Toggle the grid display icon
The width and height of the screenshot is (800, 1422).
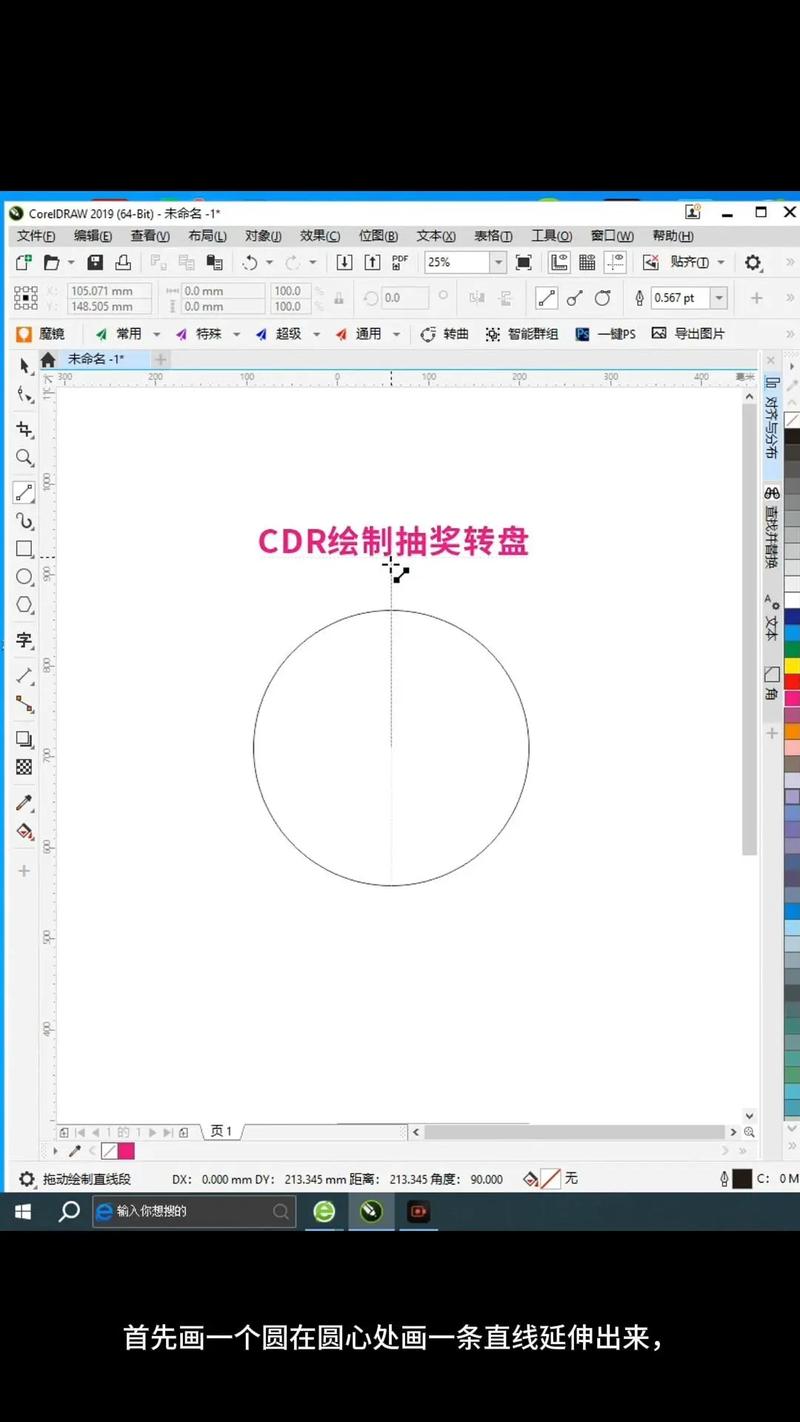[x=587, y=262]
